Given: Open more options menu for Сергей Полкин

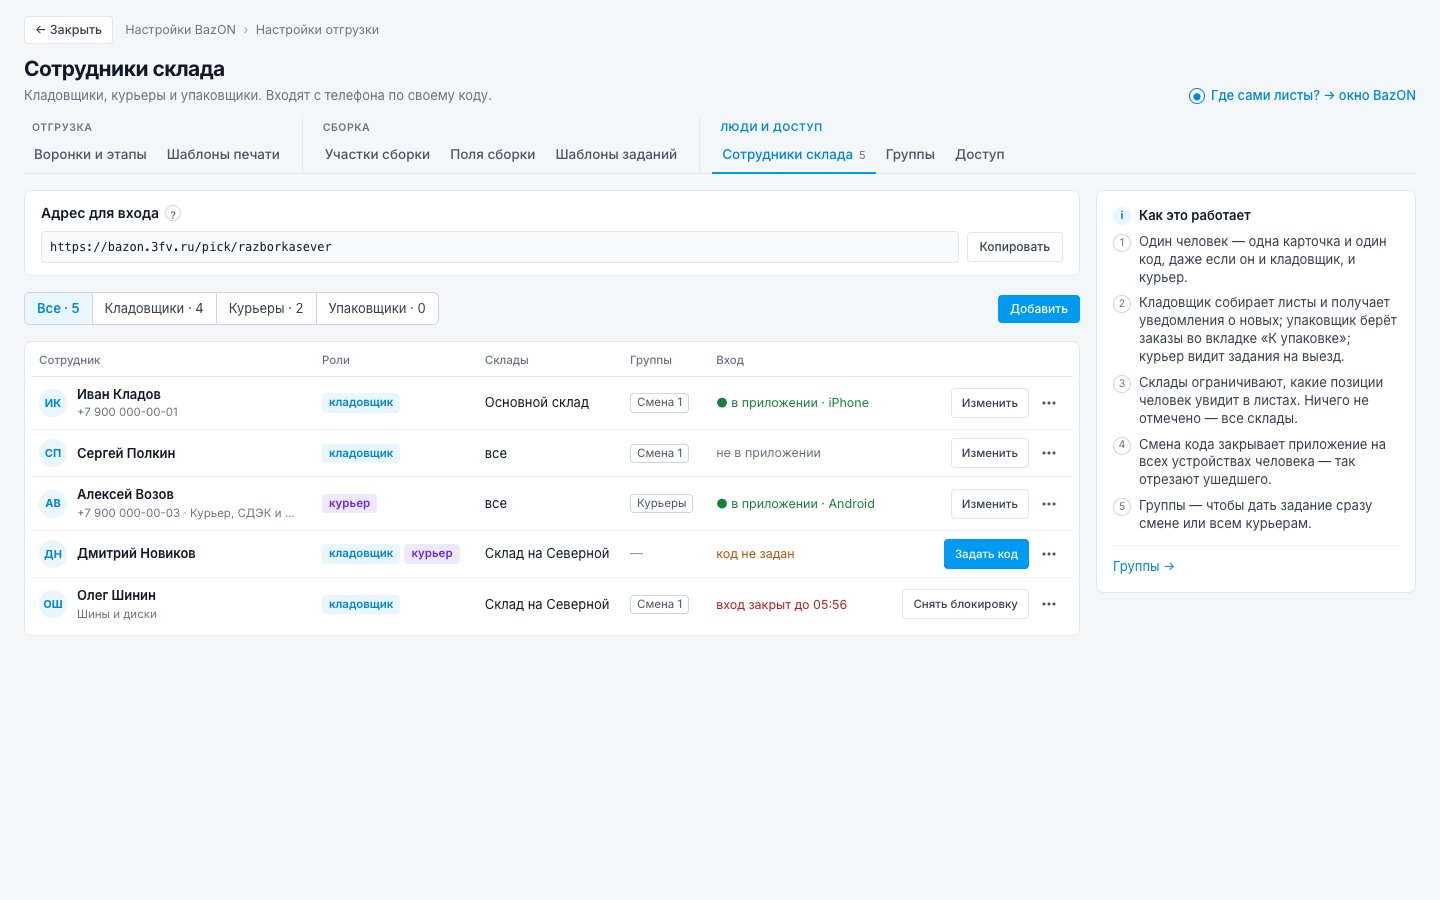Looking at the screenshot, I should coord(1049,453).
